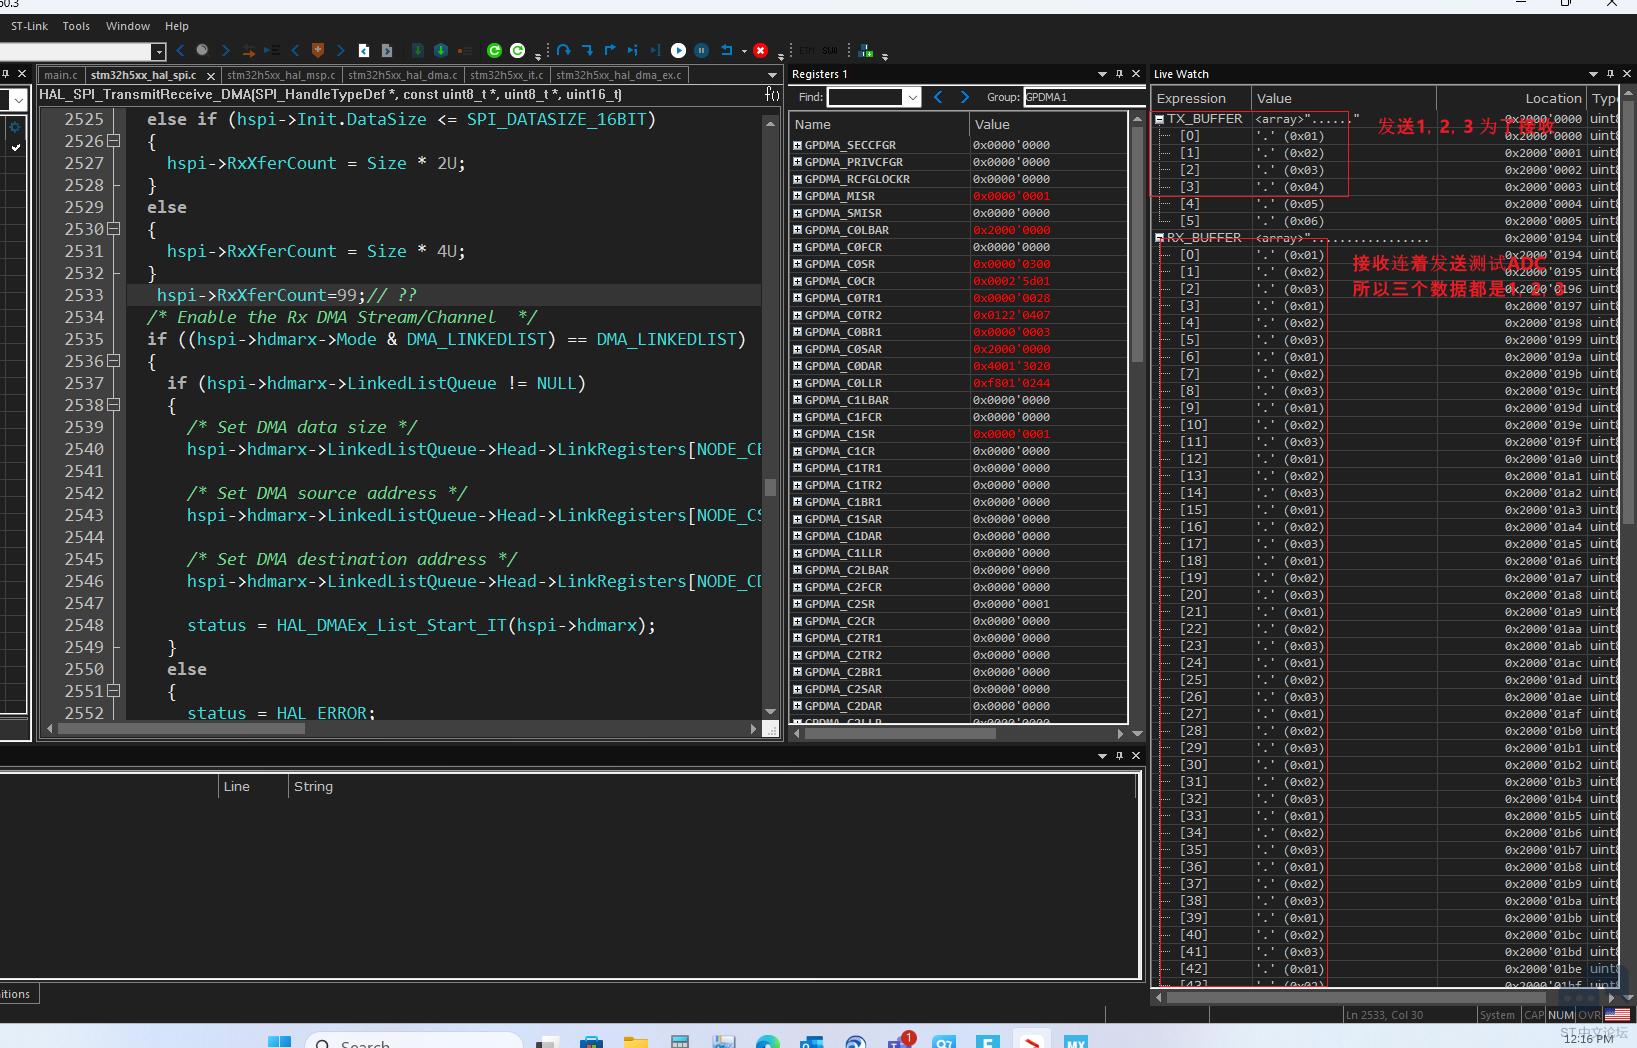Expand the GPDMA_C0SR register
The image size is (1637, 1048).
click(x=797, y=264)
